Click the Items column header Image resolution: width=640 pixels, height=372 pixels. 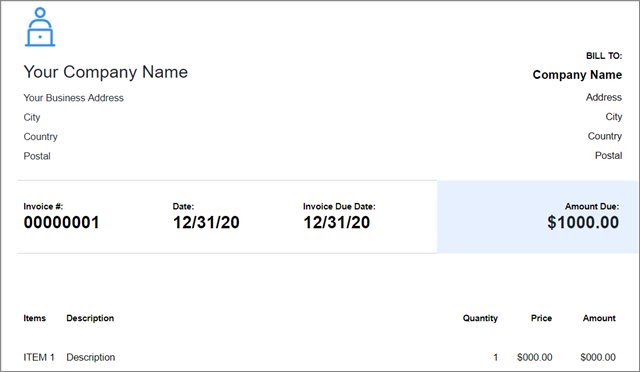click(x=35, y=318)
